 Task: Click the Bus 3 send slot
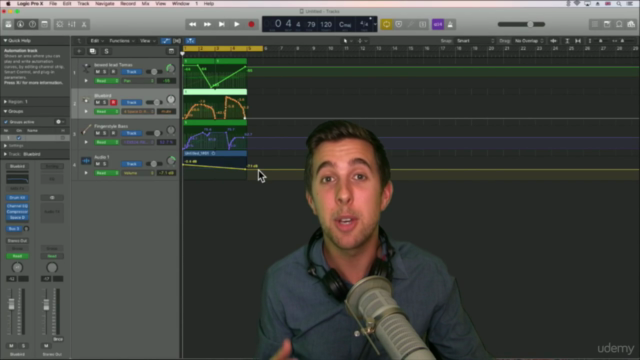(14, 229)
